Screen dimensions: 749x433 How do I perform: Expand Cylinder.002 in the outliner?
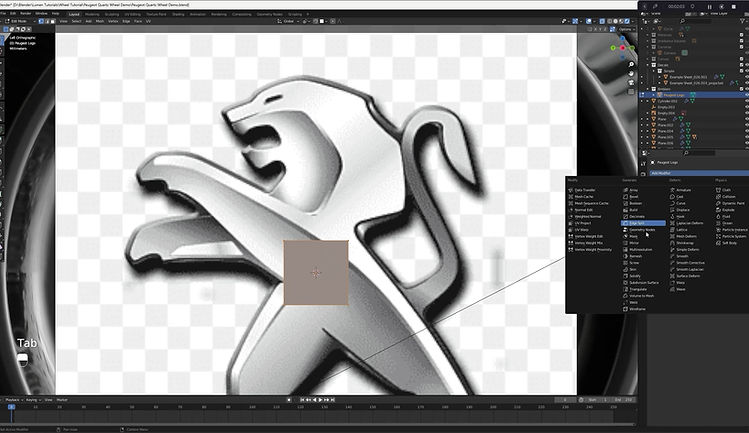tap(648, 101)
